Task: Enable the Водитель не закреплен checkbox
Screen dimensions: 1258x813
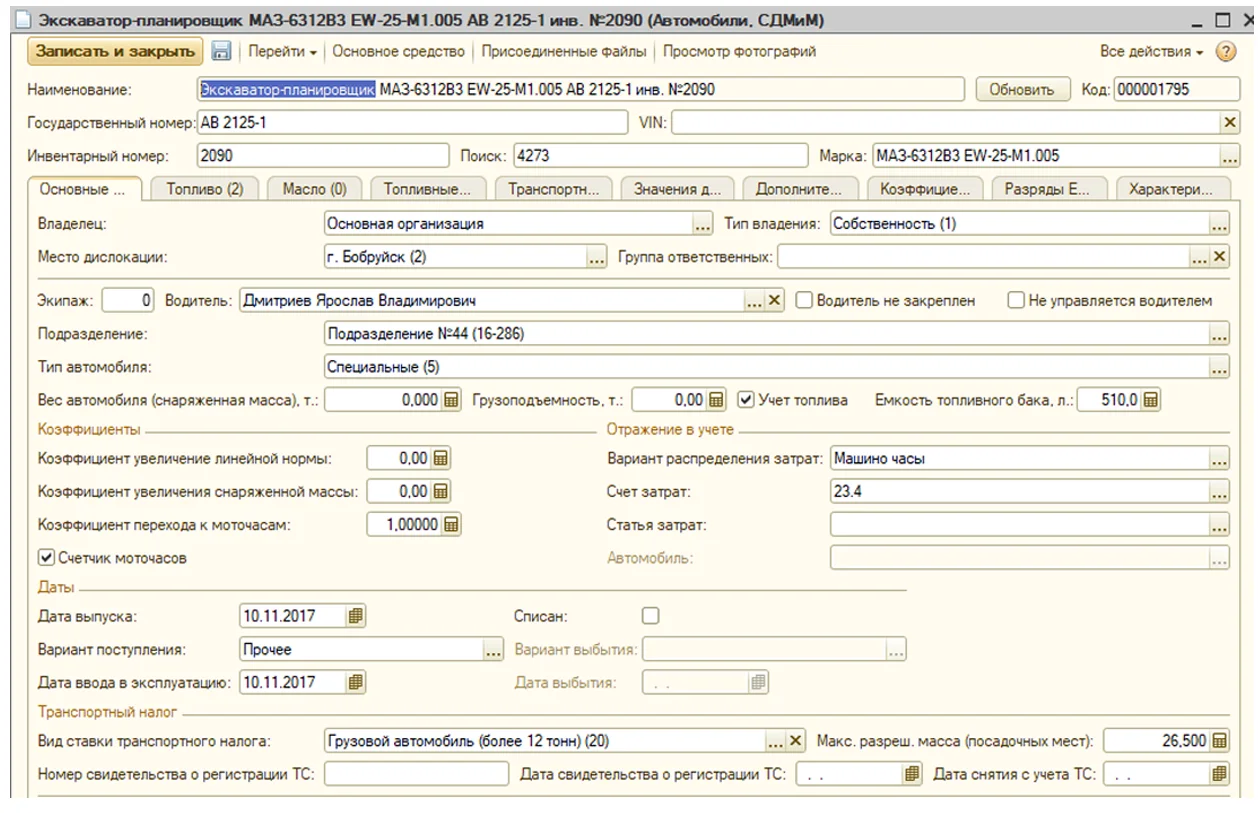Action: [x=804, y=301]
